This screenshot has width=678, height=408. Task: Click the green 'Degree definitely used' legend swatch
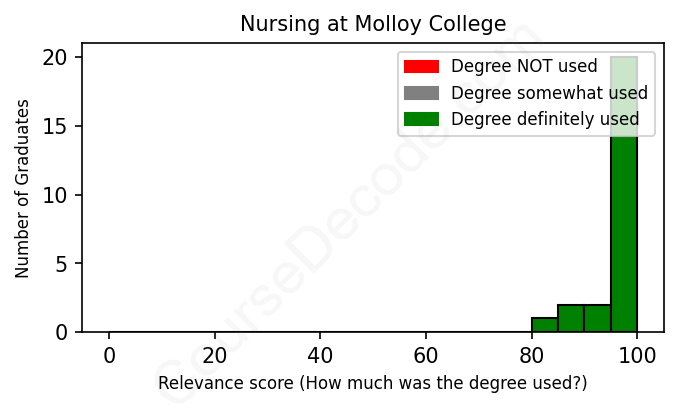pos(421,120)
